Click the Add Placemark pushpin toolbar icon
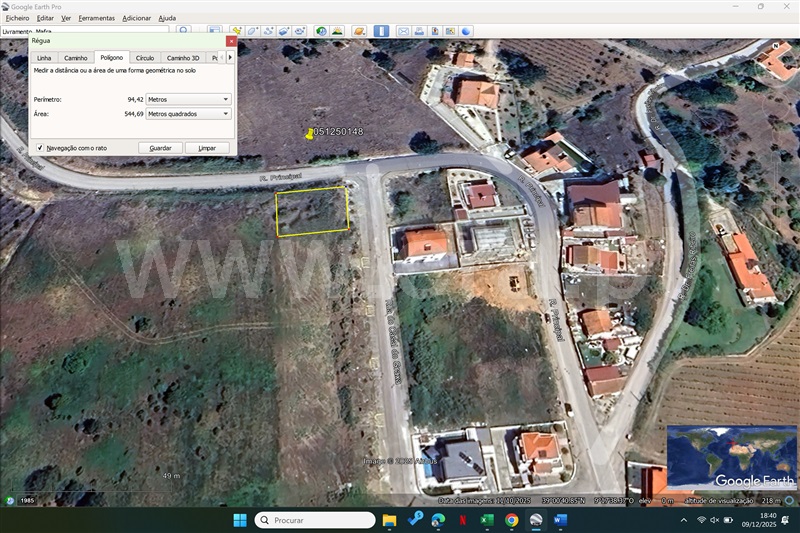Viewport: 800px width, 533px height. (237, 31)
